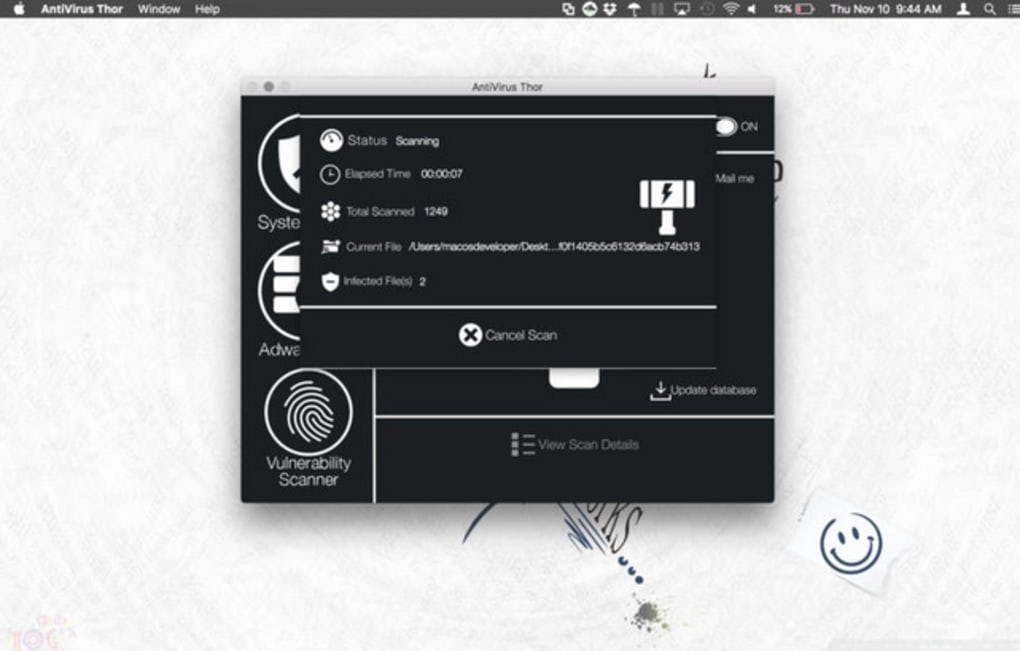The width and height of the screenshot is (1020, 651).
Task: Click the Current File folder icon
Action: click(x=330, y=247)
